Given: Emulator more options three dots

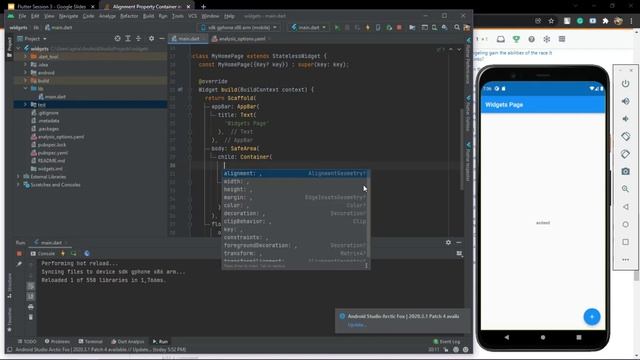Looking at the screenshot, I should click(625, 260).
